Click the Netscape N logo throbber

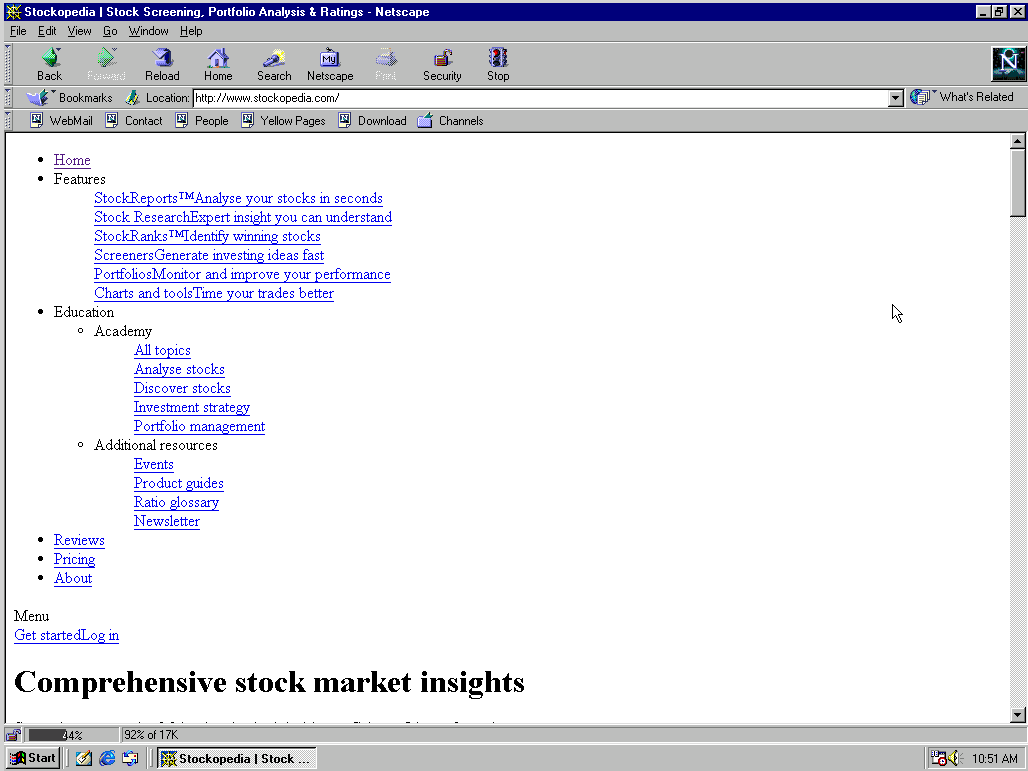[x=1008, y=64]
